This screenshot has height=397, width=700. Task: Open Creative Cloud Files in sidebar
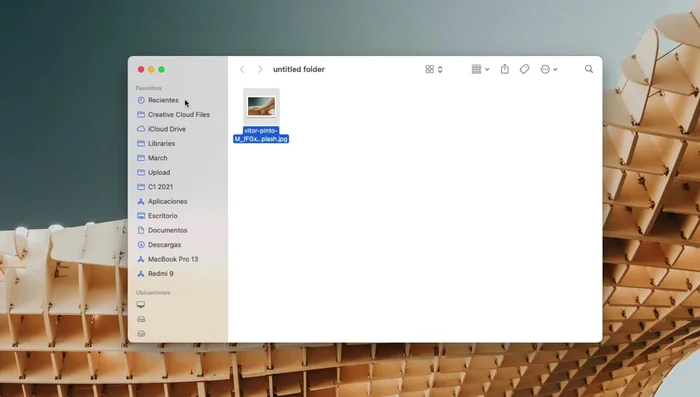click(178, 114)
